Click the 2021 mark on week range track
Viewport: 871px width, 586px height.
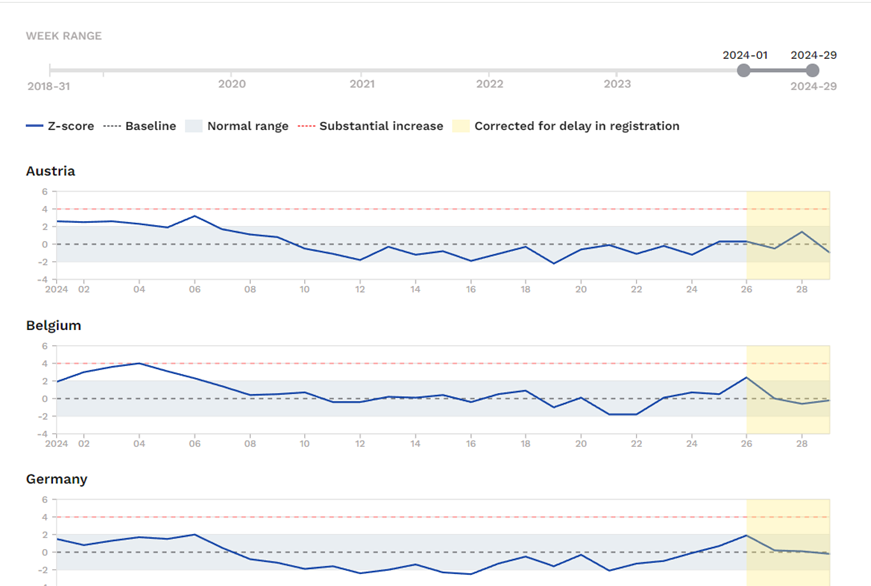[362, 71]
